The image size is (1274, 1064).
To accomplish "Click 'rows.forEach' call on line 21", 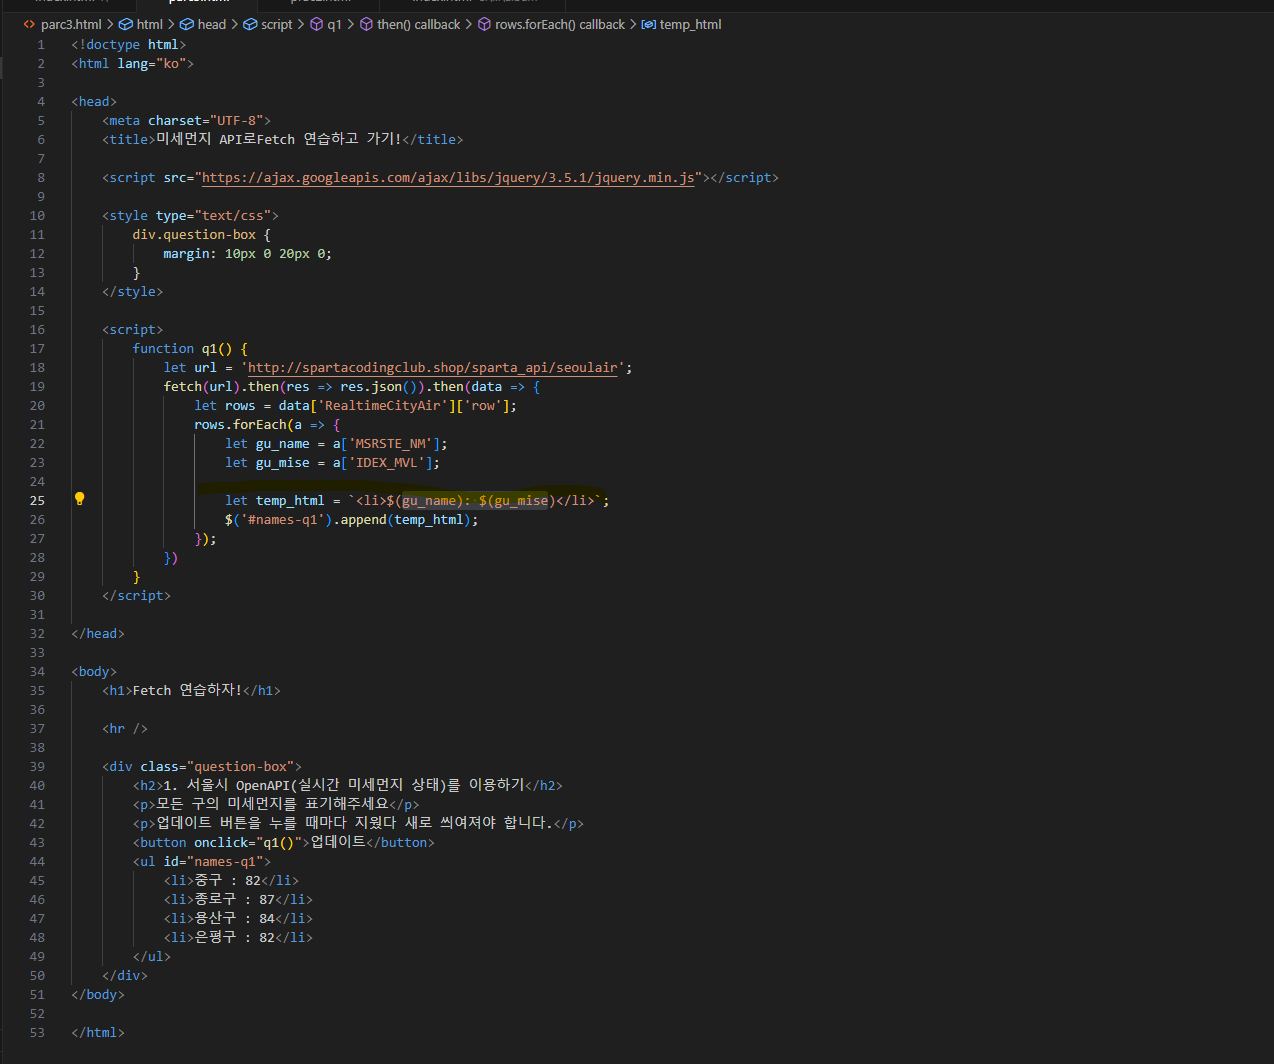I will (x=241, y=424).
